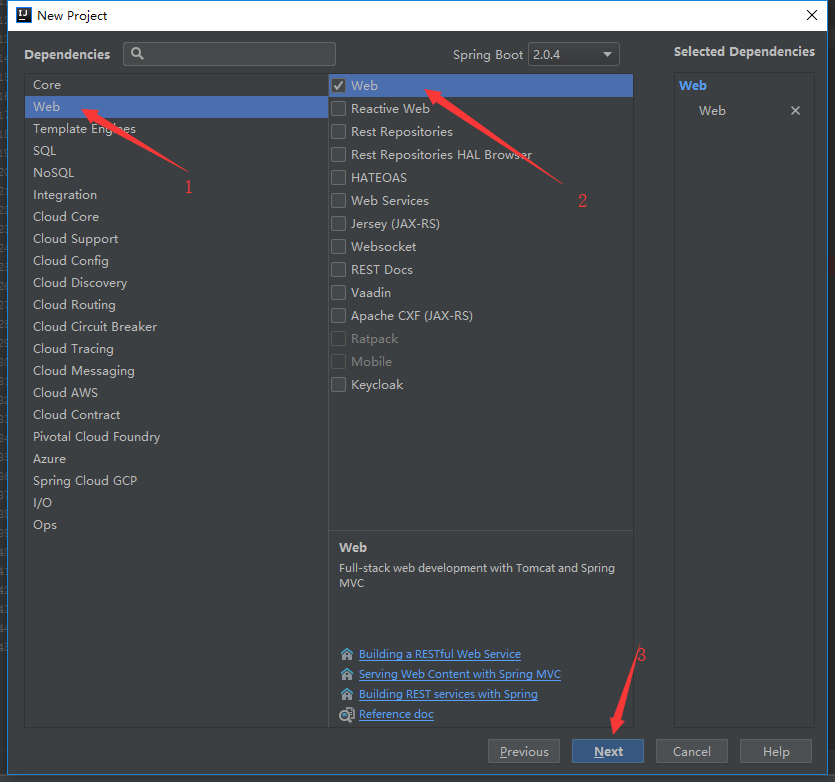The height and width of the screenshot is (782, 835).
Task: Click the home icon beside Building a RESTful Web Service
Action: pyautogui.click(x=347, y=654)
